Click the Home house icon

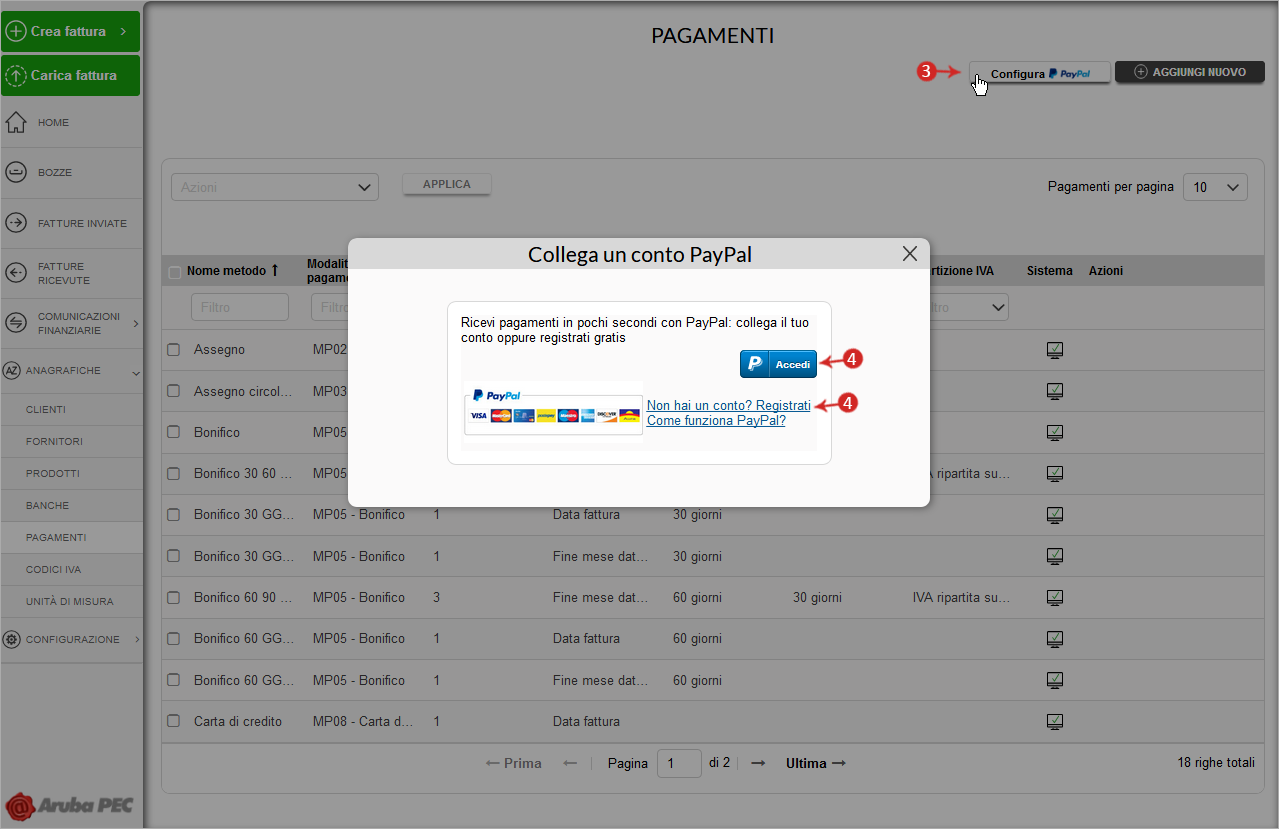click(16, 123)
